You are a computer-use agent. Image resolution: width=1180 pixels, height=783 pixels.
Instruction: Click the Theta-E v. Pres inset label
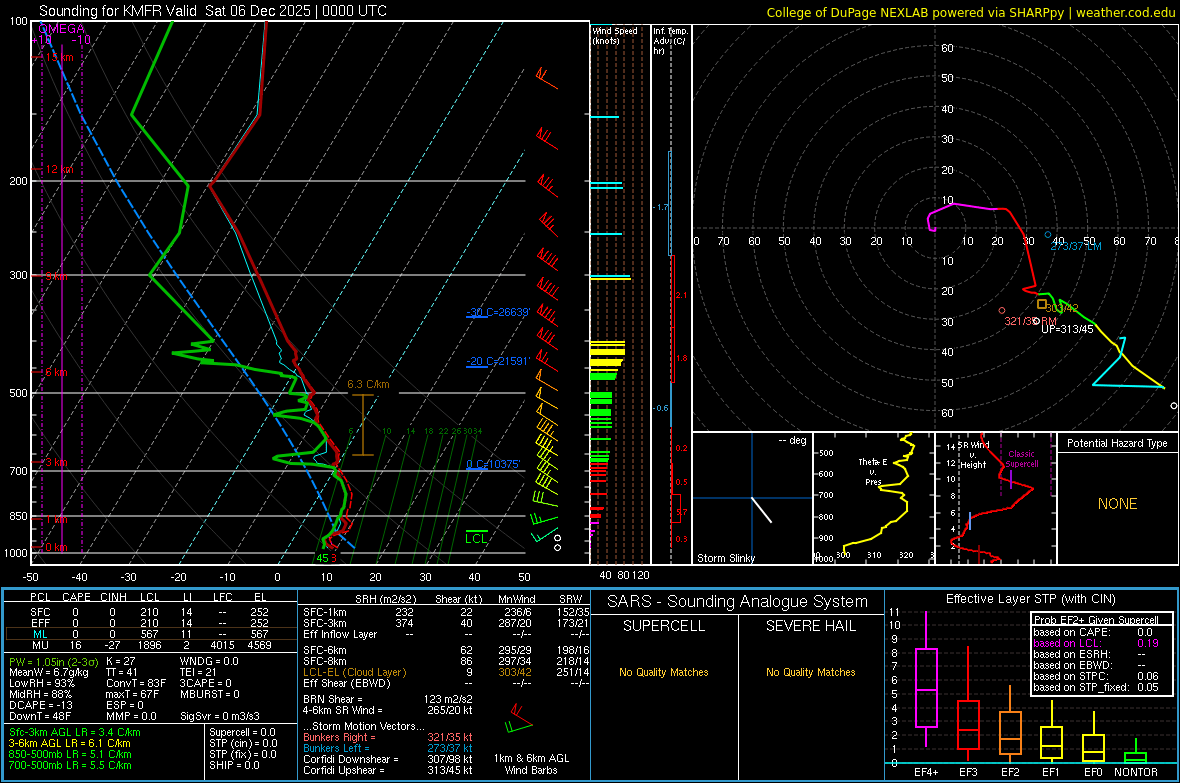[873, 471]
